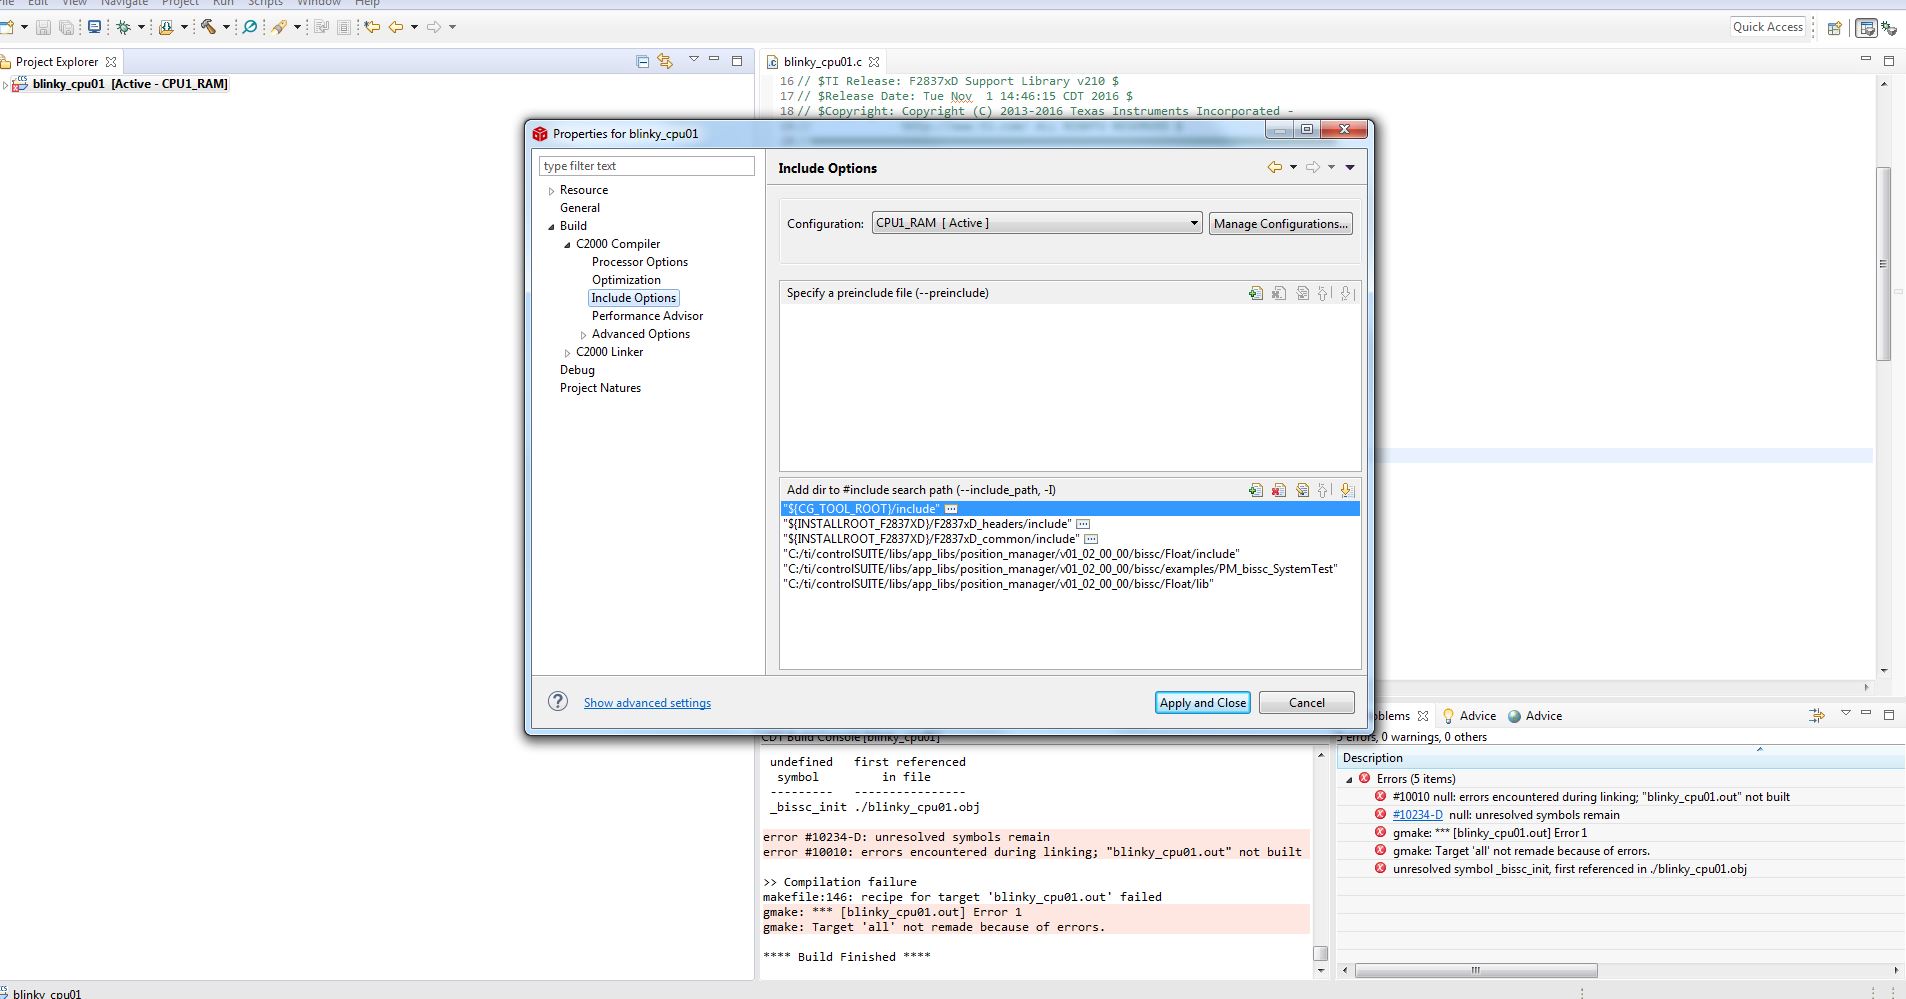Click back arrow in Include Options header
The image size is (1906, 999).
pos(1275,167)
